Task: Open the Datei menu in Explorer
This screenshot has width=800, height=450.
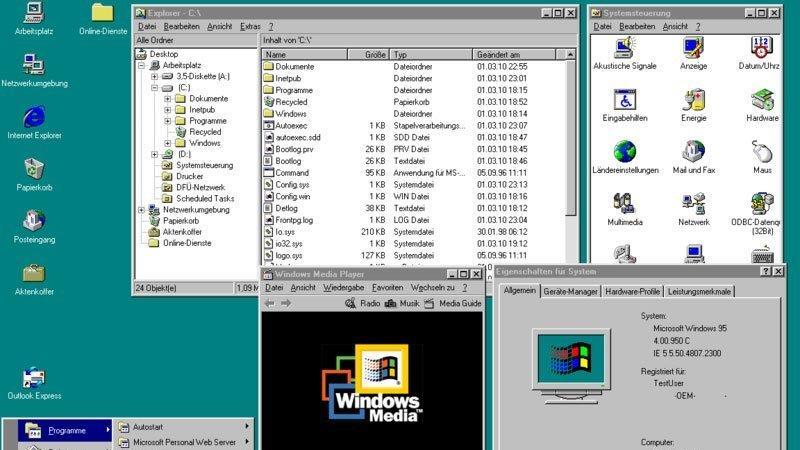Action: click(147, 27)
